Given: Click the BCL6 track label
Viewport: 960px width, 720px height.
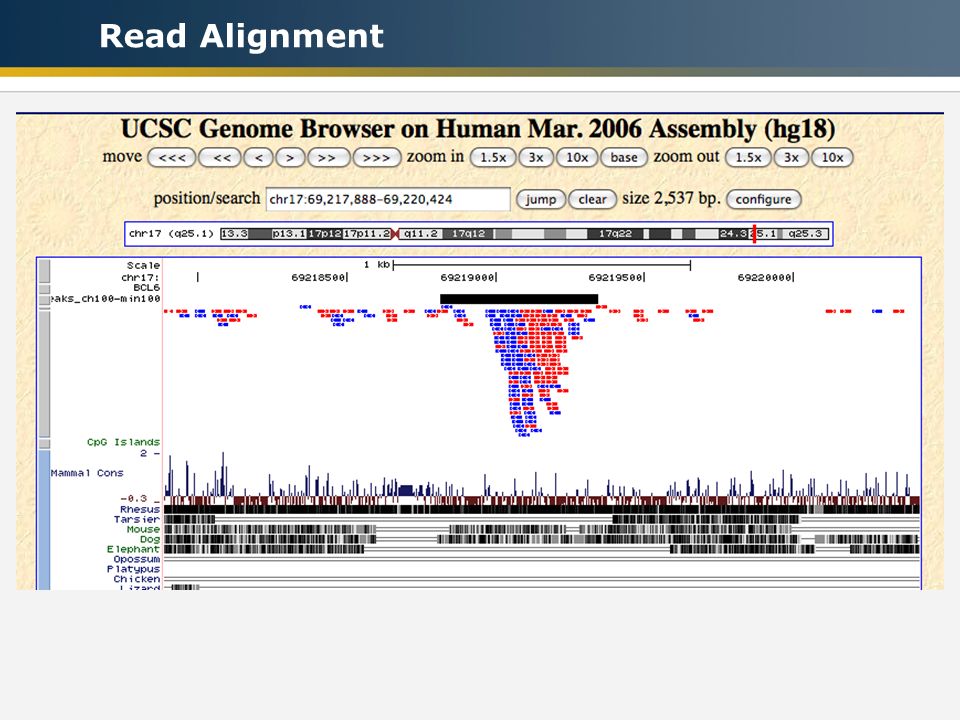Looking at the screenshot, I should [x=146, y=288].
